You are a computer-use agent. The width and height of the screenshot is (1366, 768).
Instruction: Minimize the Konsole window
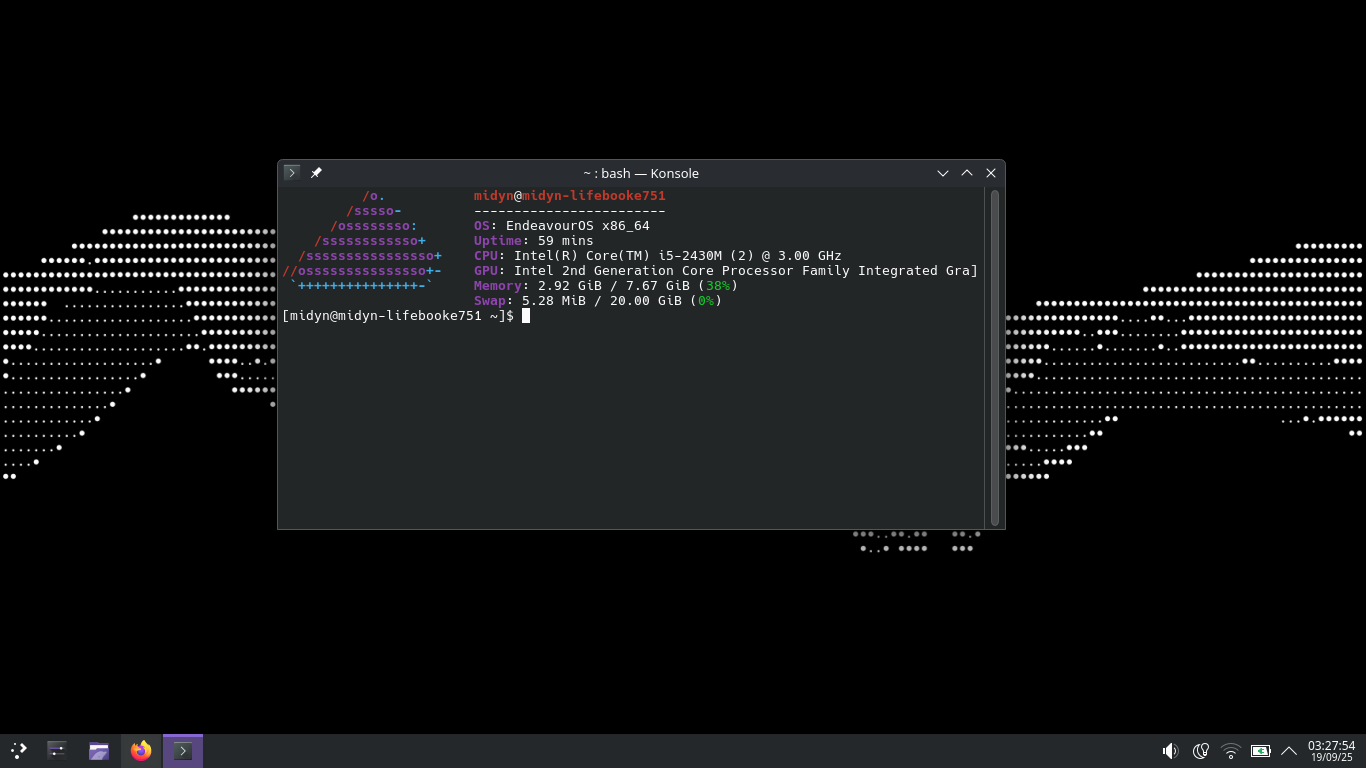click(942, 173)
